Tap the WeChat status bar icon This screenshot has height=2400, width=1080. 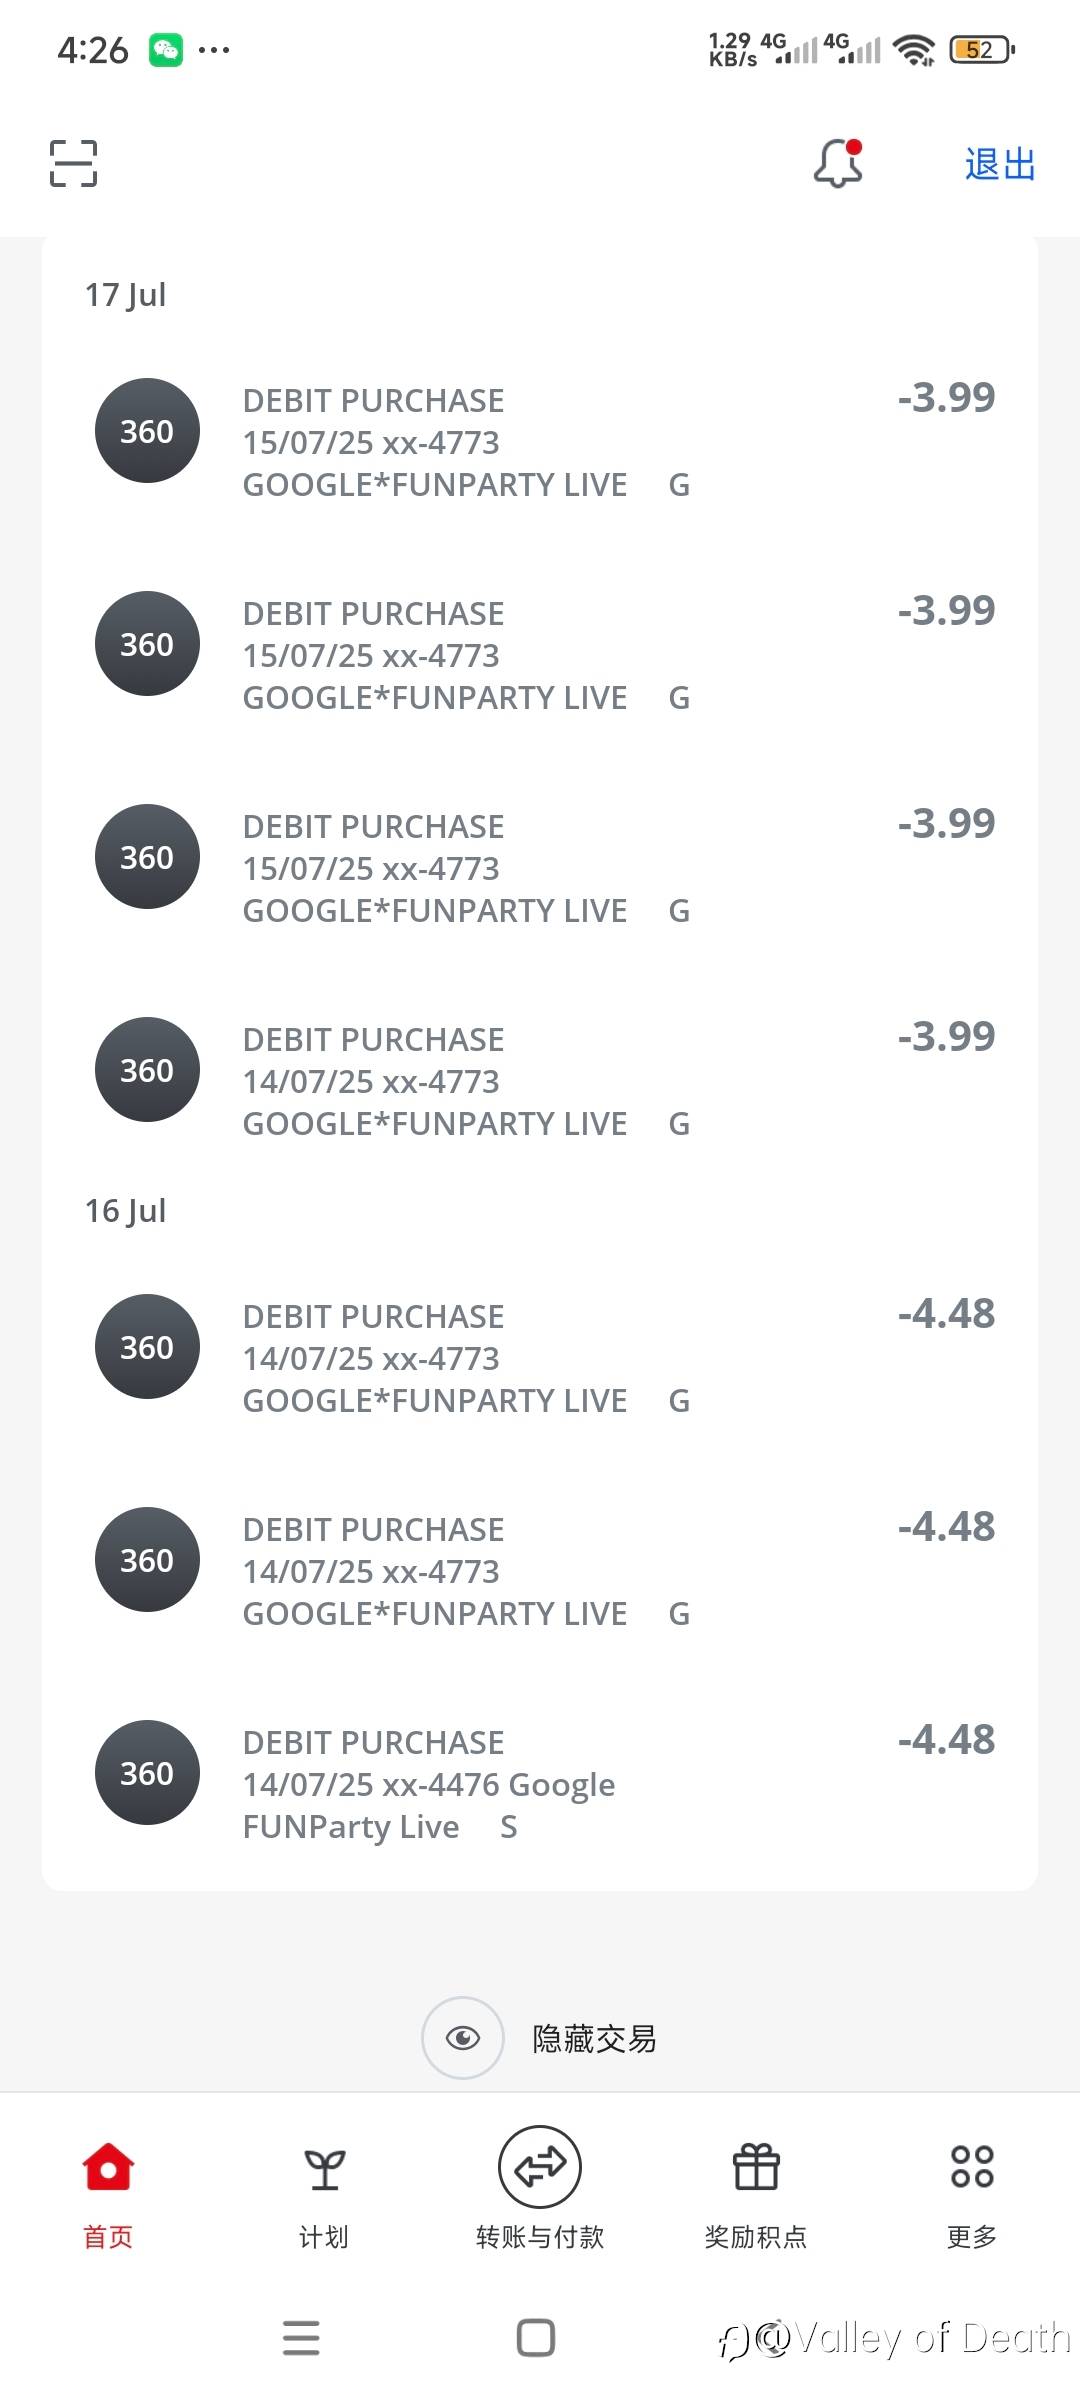pyautogui.click(x=166, y=49)
